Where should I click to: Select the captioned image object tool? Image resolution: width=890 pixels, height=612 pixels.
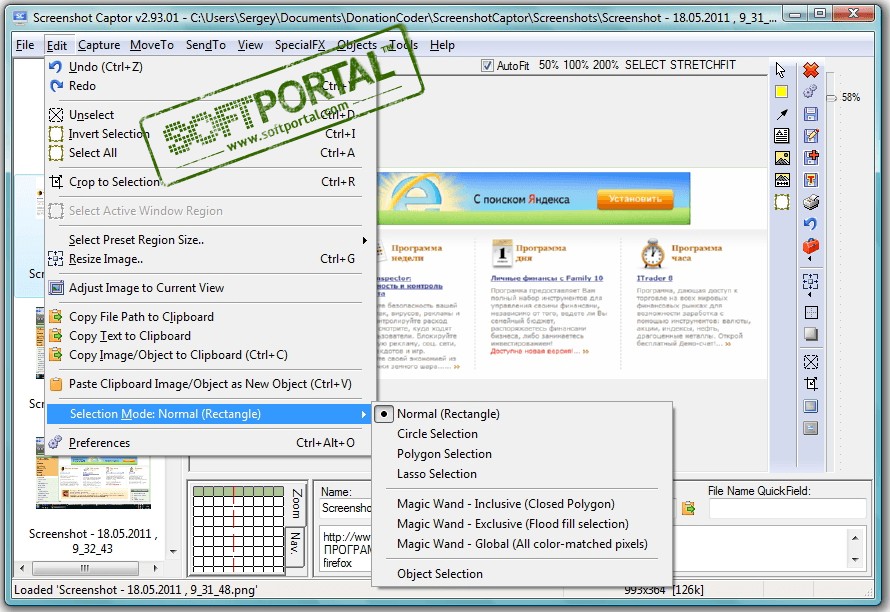coord(782,181)
